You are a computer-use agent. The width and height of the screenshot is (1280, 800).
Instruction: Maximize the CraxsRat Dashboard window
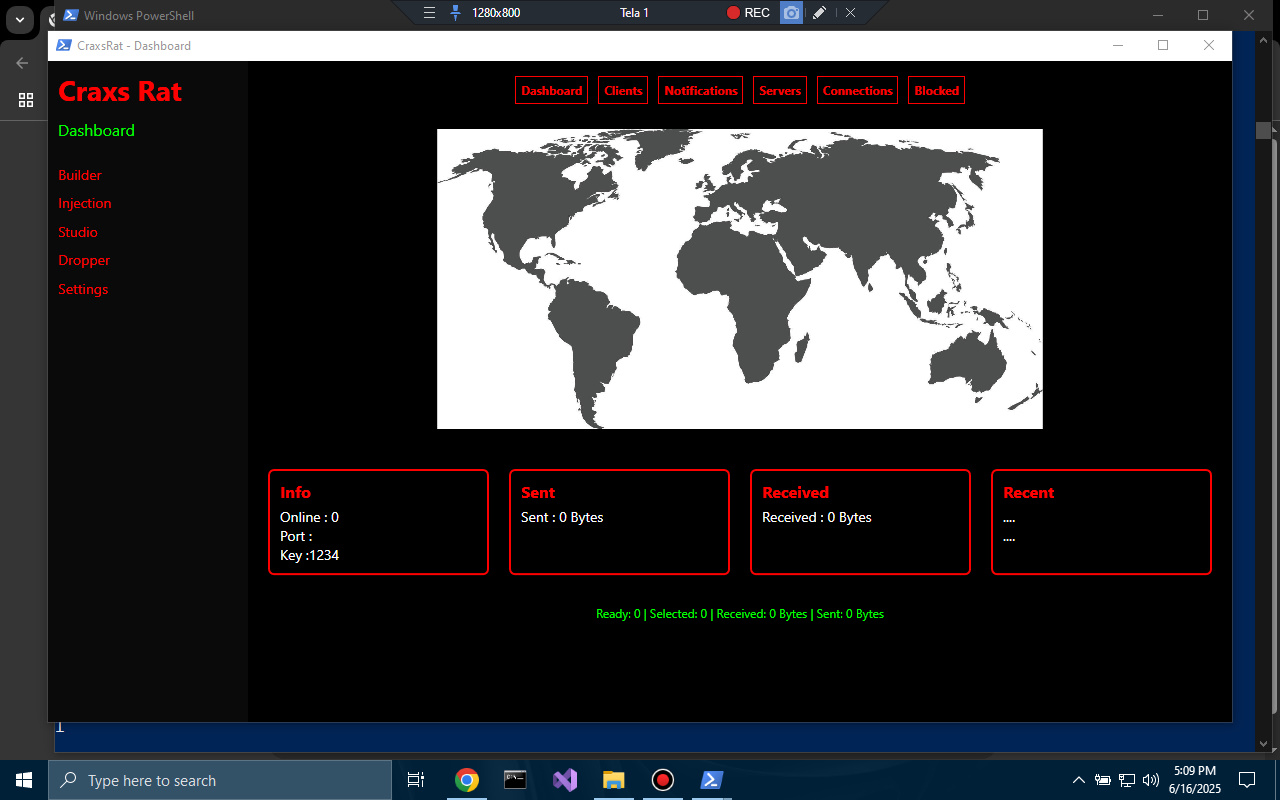coord(1163,45)
